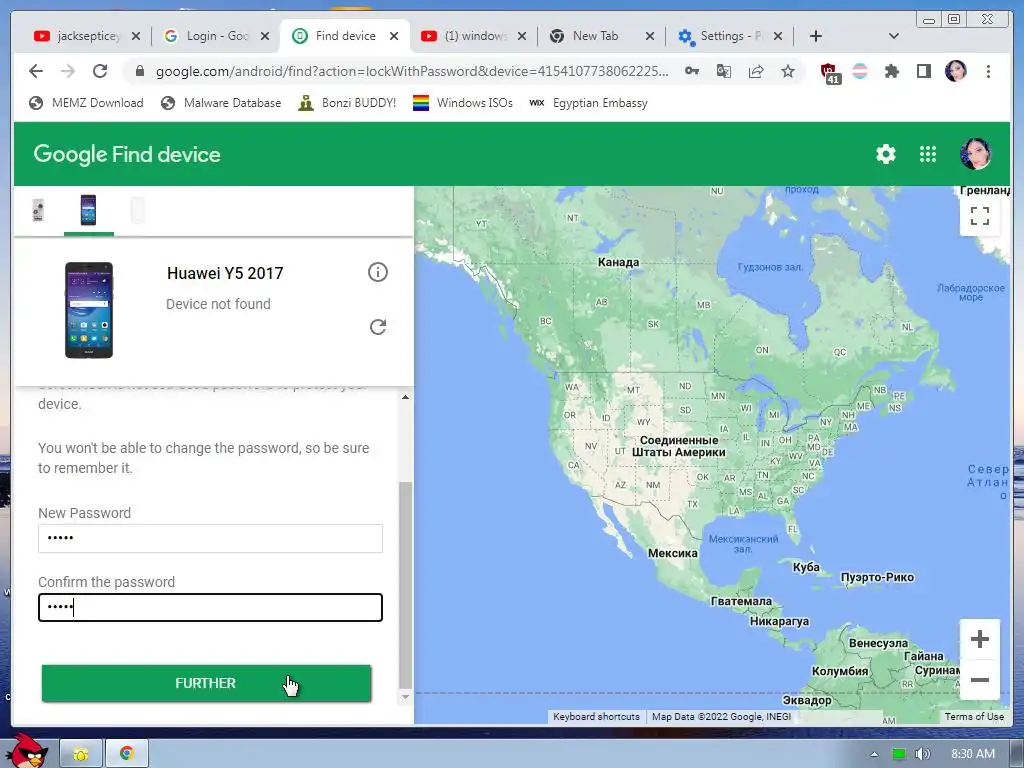Toggle the browser side panel icon

coord(923,71)
